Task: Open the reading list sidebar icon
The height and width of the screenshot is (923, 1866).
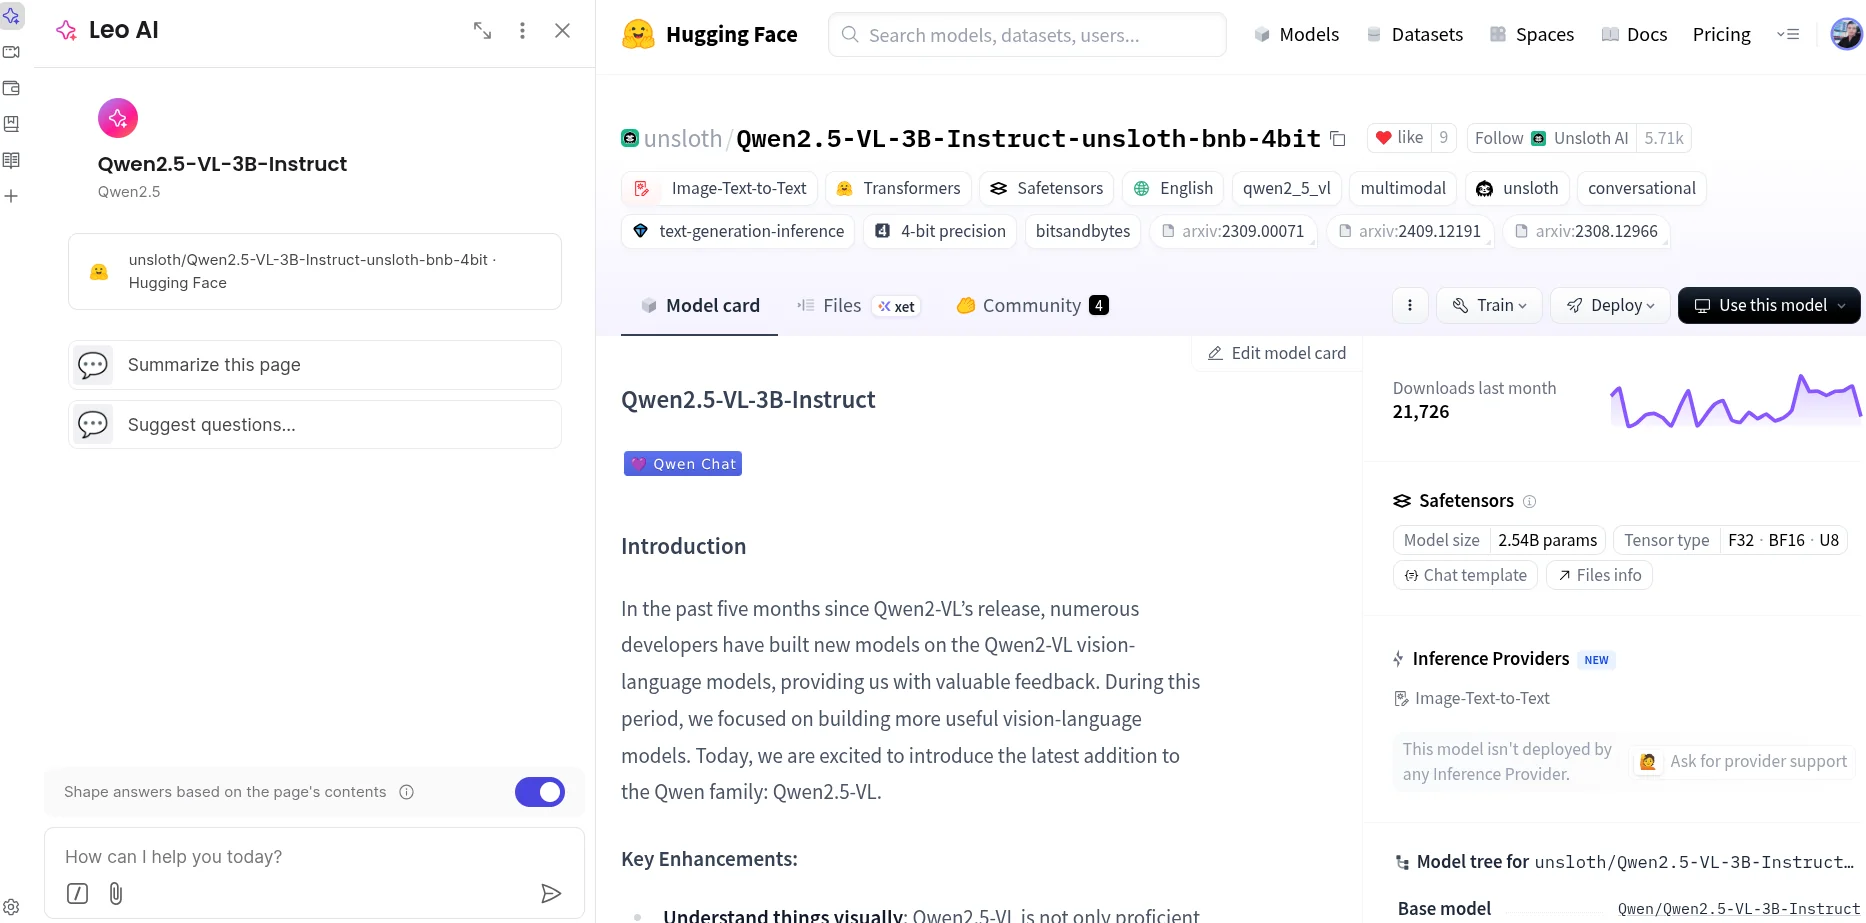Action: pos(11,160)
